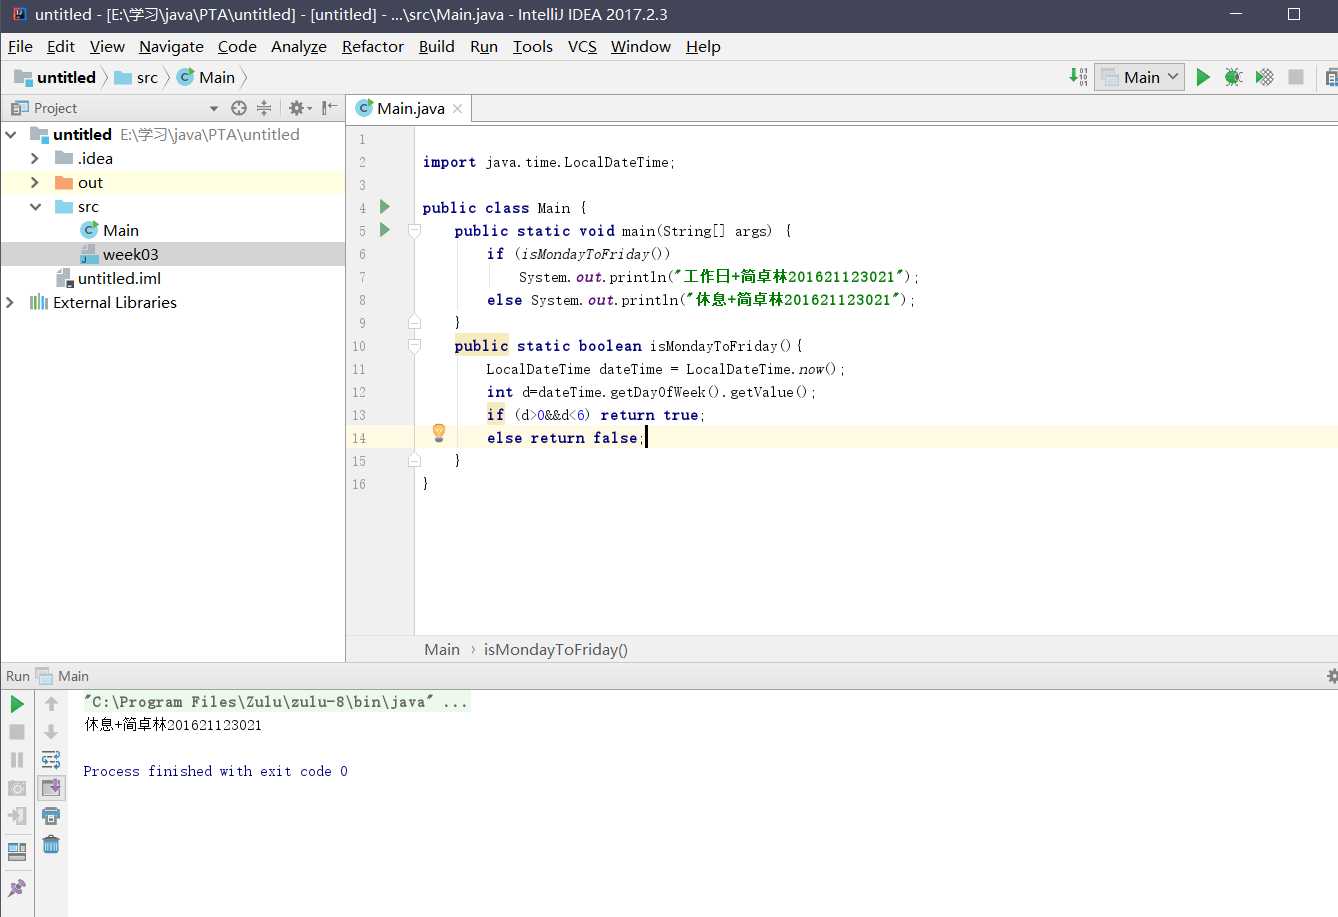The height and width of the screenshot is (917, 1338).
Task: Clear the console with the trash icon
Action: tap(51, 845)
